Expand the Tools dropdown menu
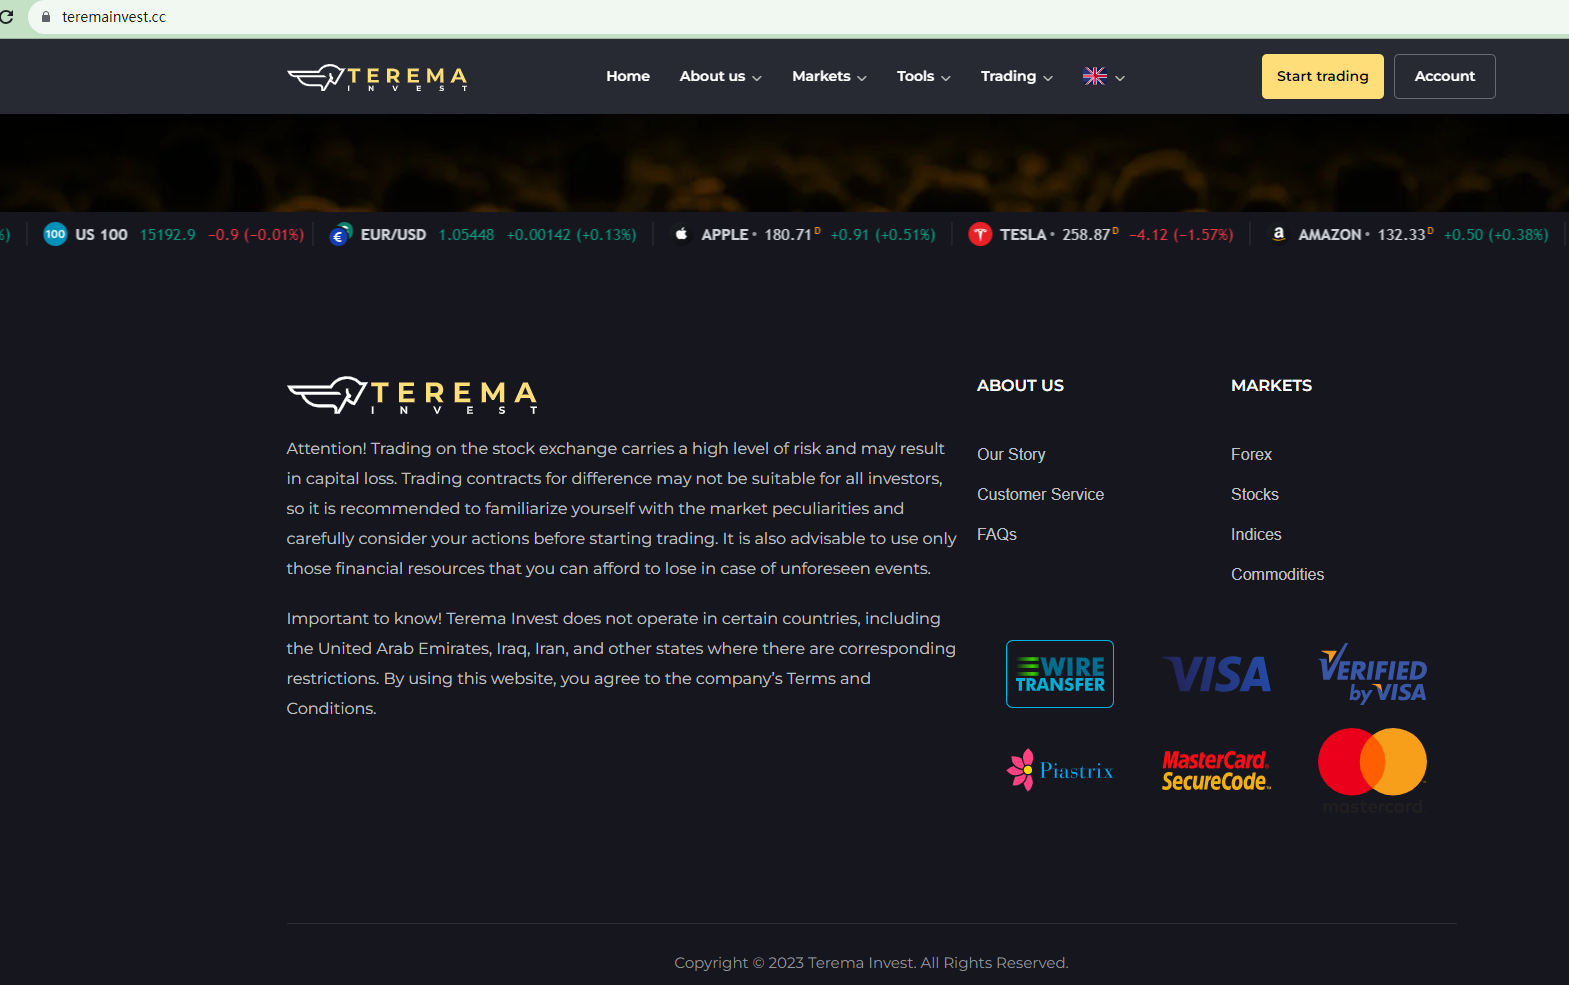Image resolution: width=1569 pixels, height=985 pixels. coord(924,76)
